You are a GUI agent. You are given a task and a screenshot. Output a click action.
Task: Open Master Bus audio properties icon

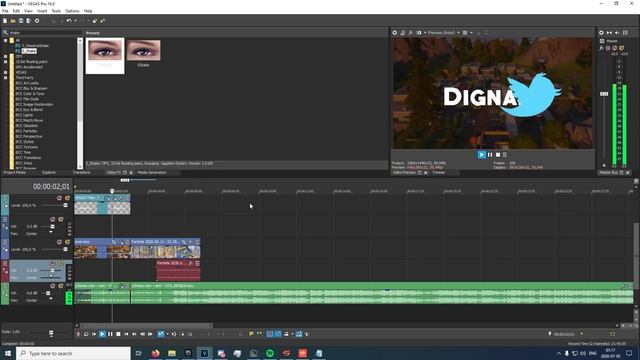click(601, 33)
